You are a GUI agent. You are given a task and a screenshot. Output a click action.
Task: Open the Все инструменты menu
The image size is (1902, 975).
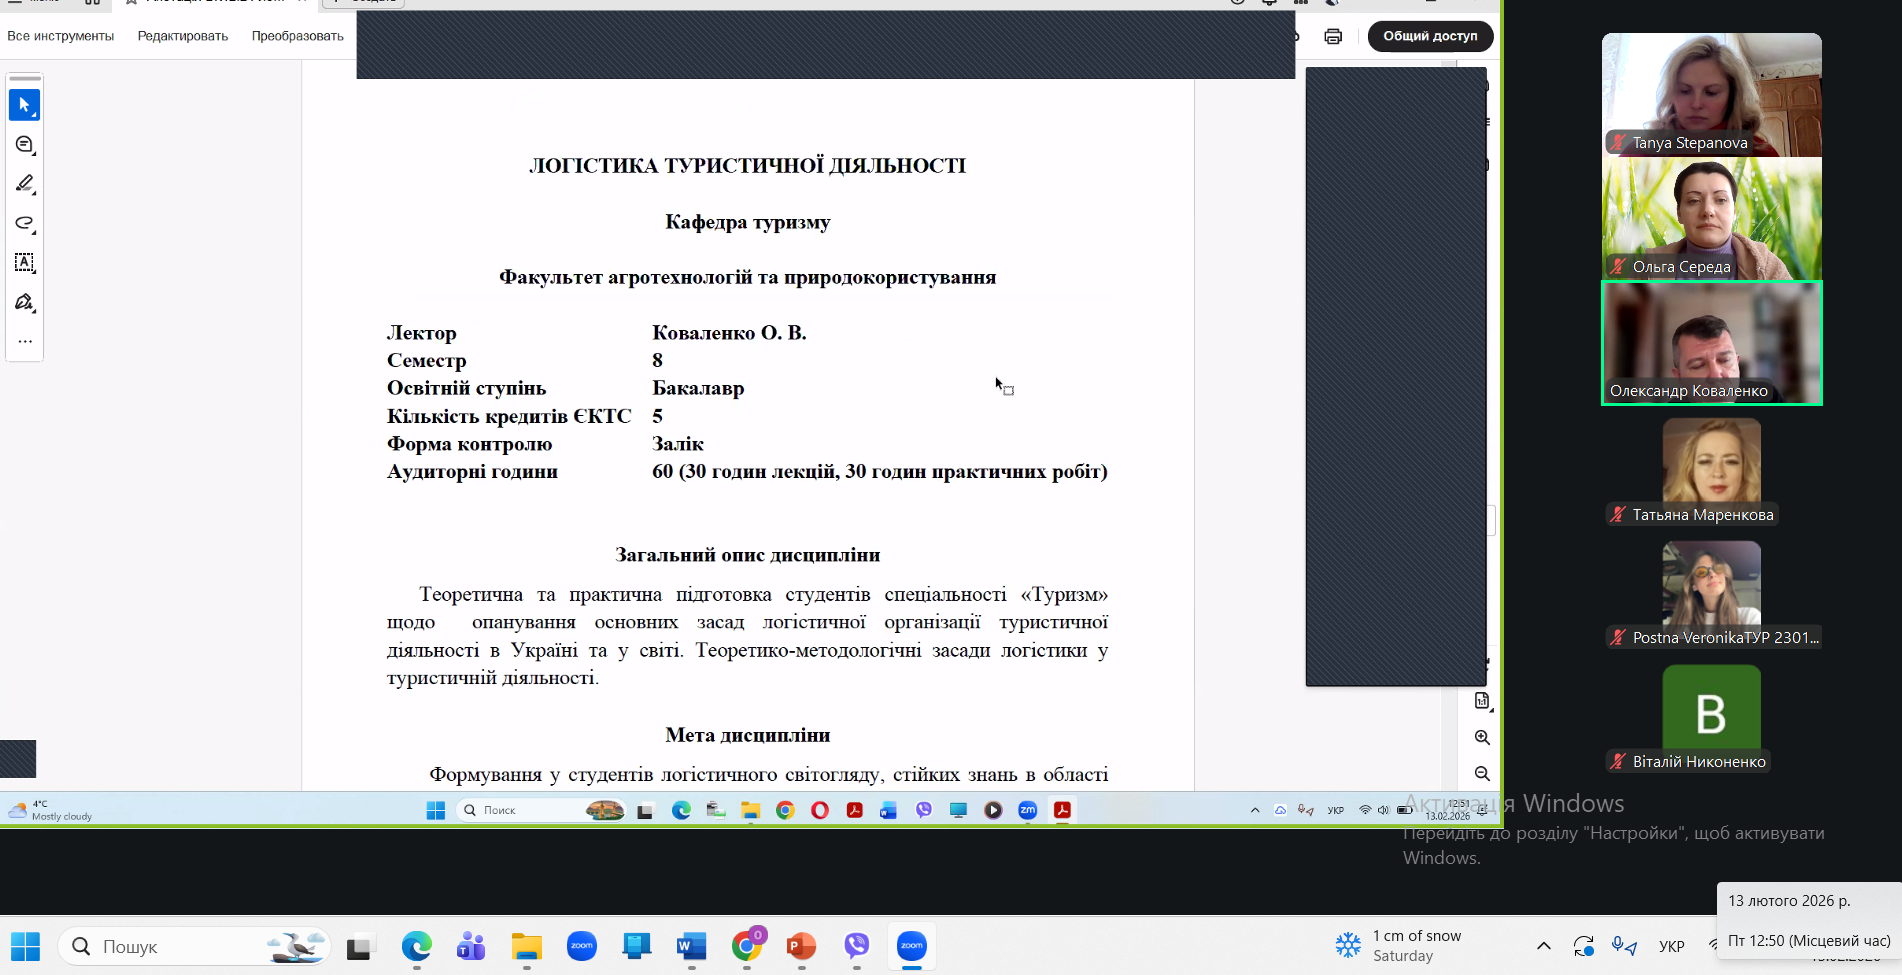pyautogui.click(x=60, y=36)
